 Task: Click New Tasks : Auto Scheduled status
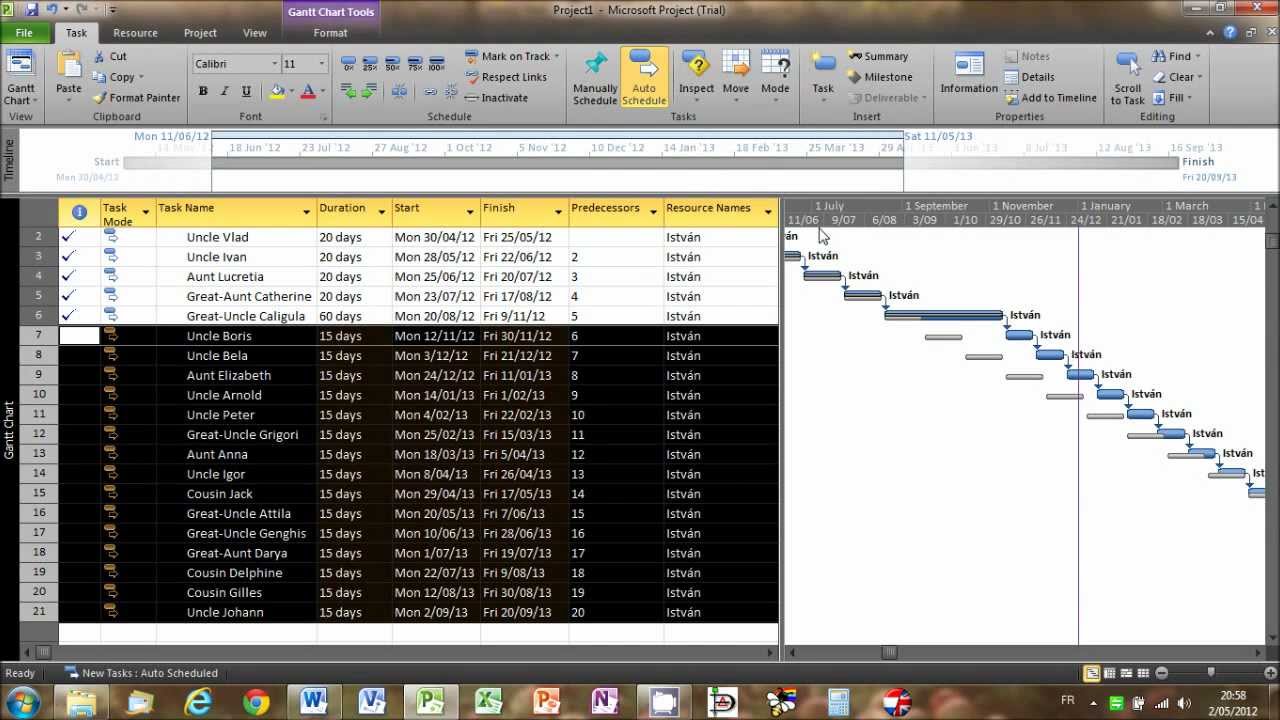[140, 673]
